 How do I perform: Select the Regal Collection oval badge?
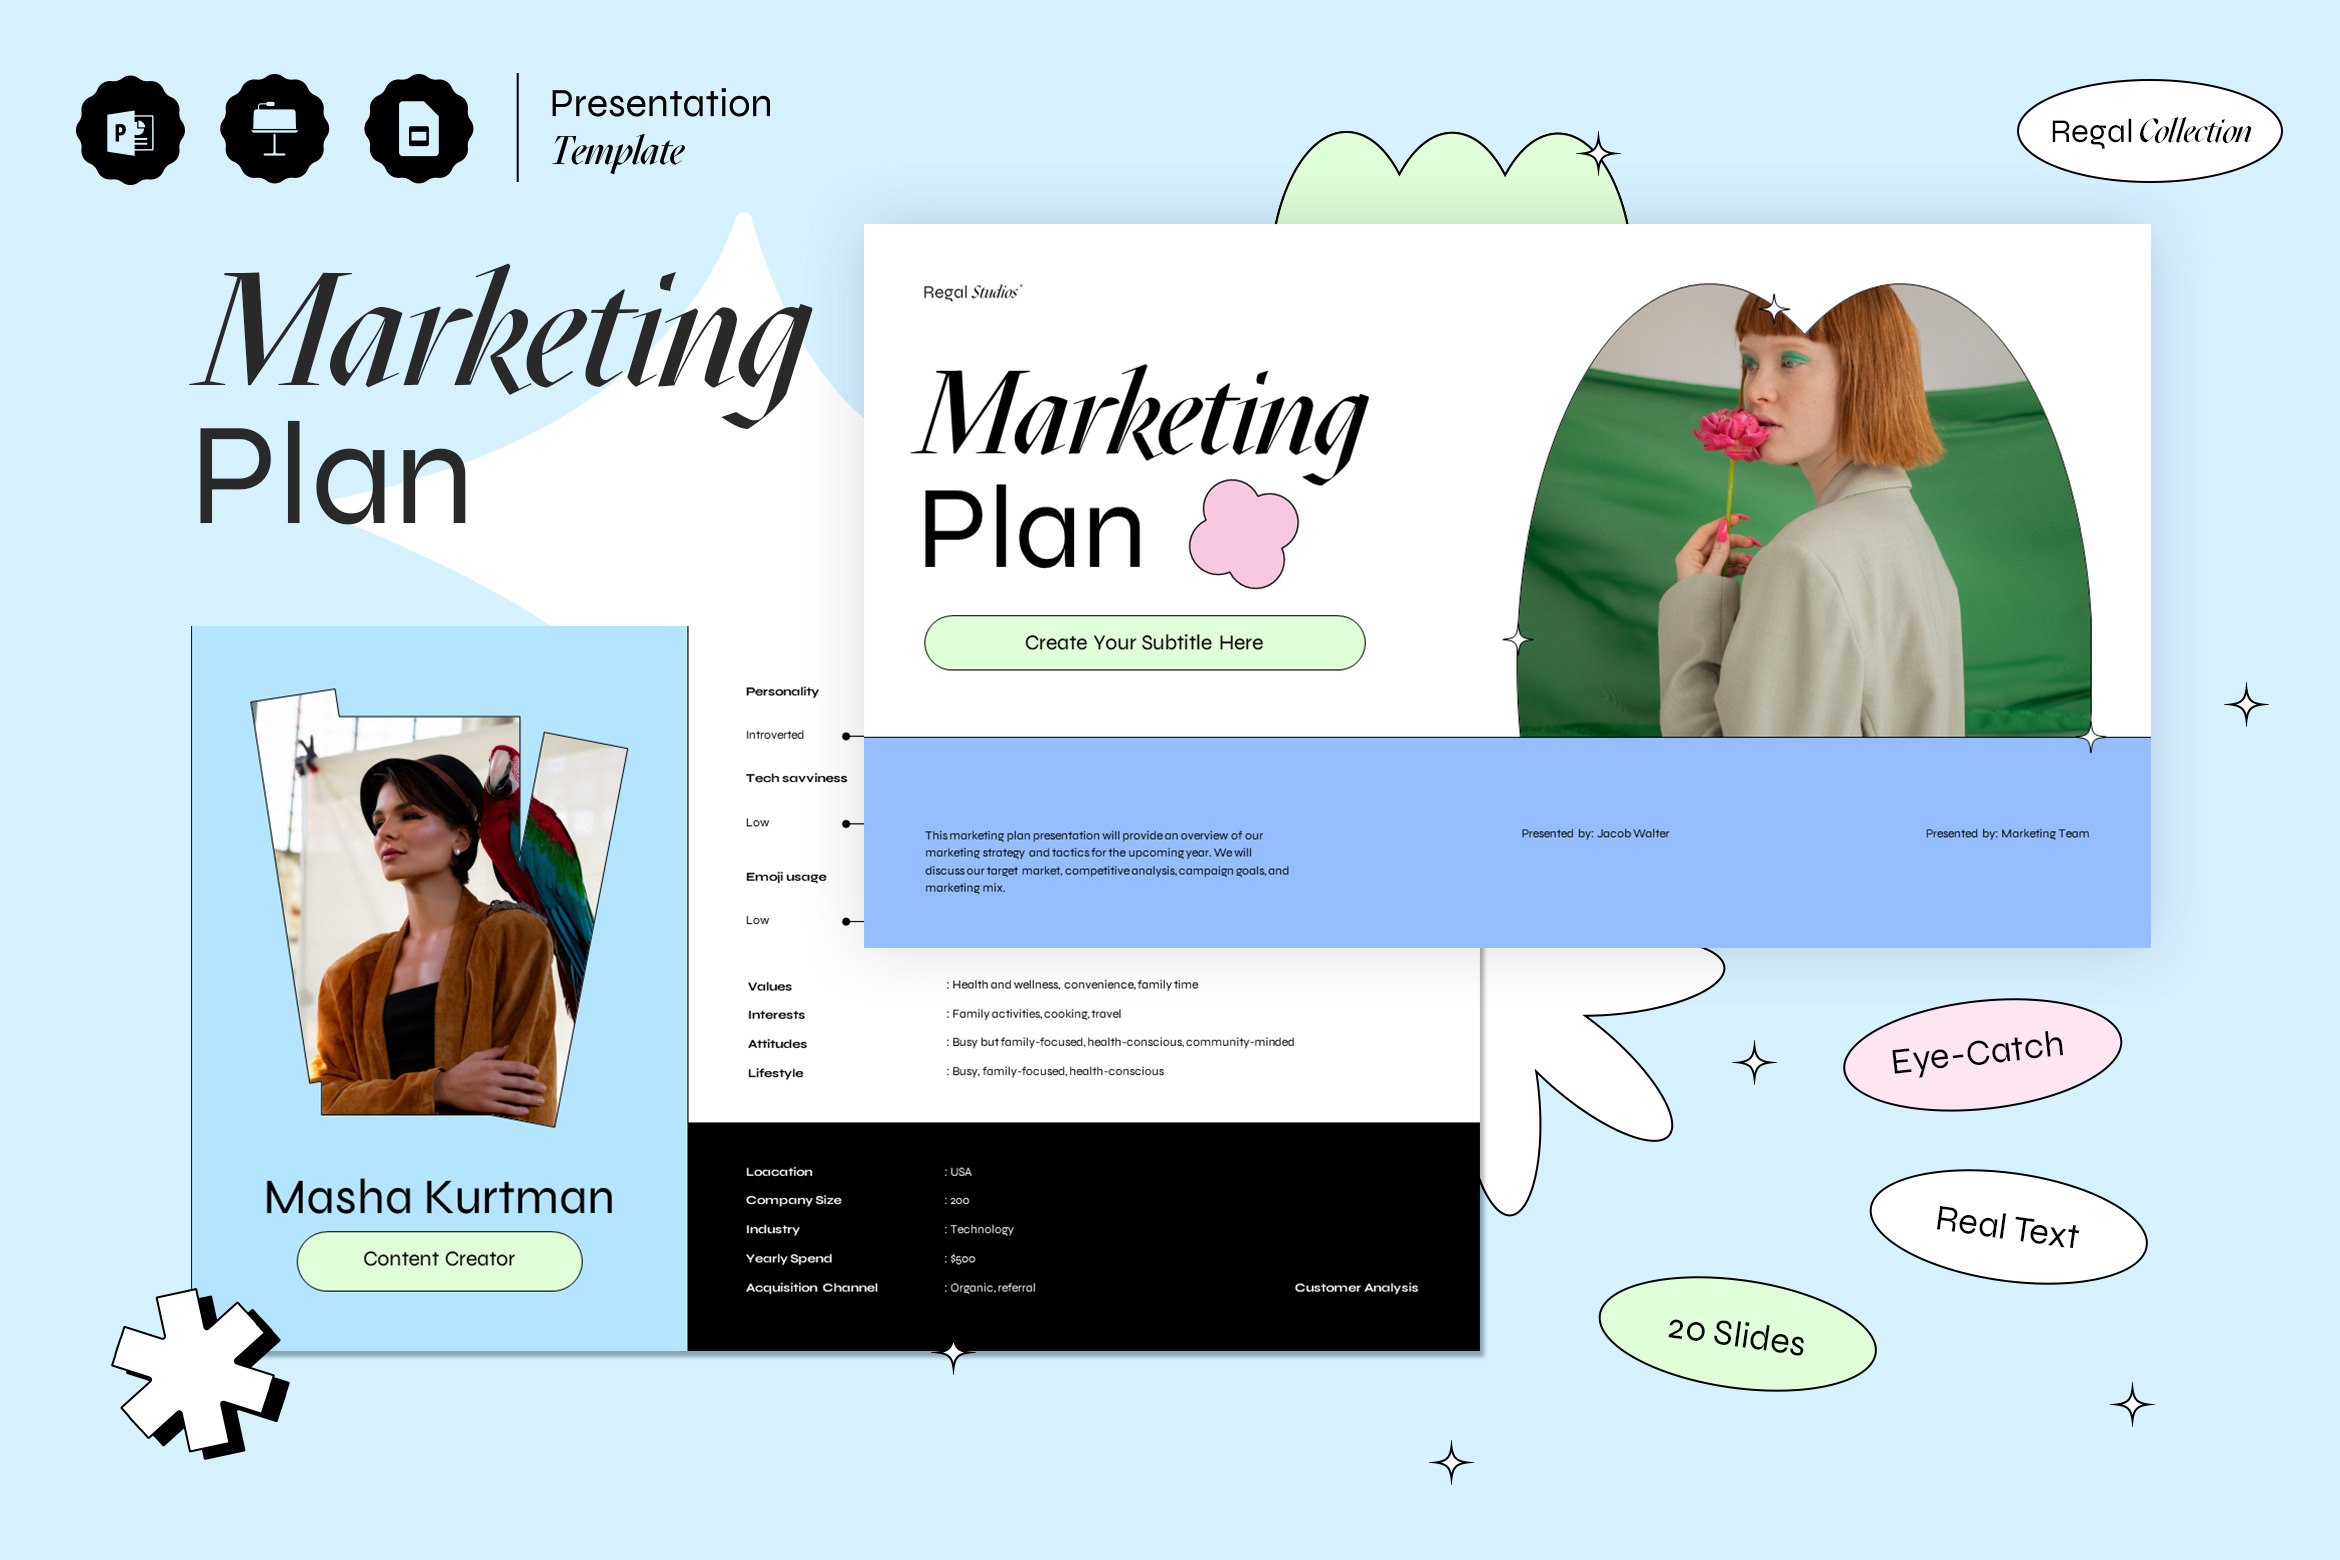coord(2149,131)
